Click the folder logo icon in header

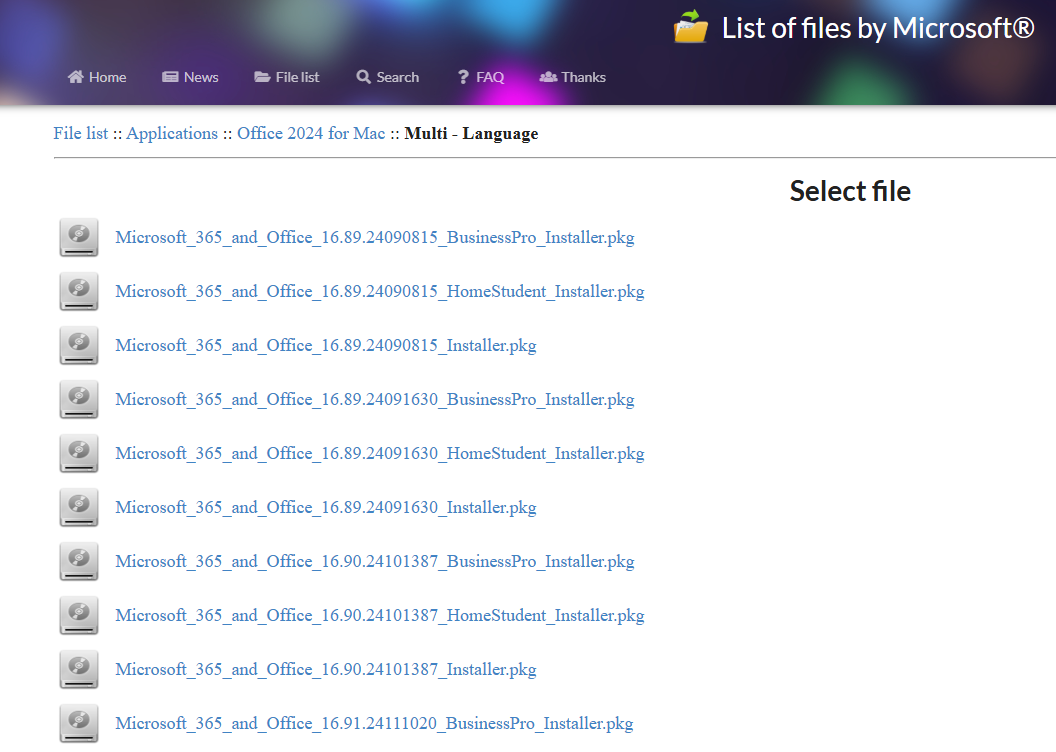pyautogui.click(x=690, y=28)
